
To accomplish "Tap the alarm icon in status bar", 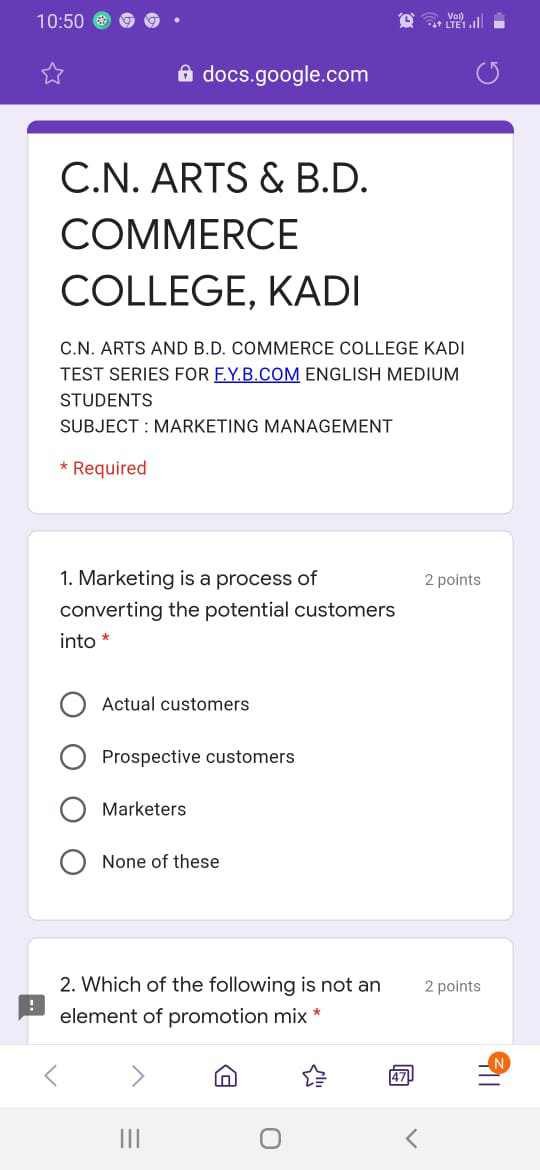I will (x=407, y=21).
